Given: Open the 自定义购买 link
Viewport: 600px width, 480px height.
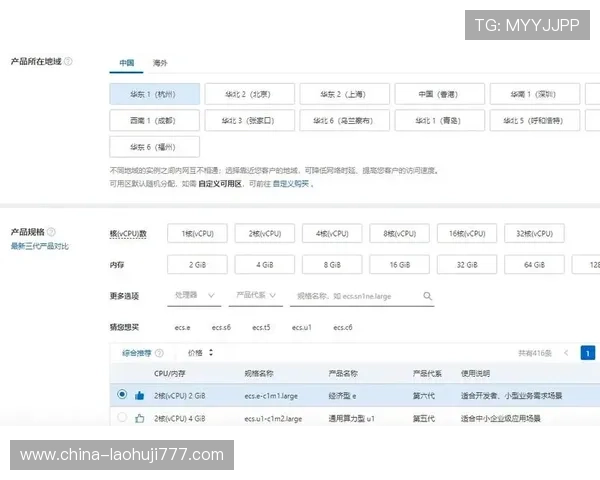Looking at the screenshot, I should pos(291,184).
